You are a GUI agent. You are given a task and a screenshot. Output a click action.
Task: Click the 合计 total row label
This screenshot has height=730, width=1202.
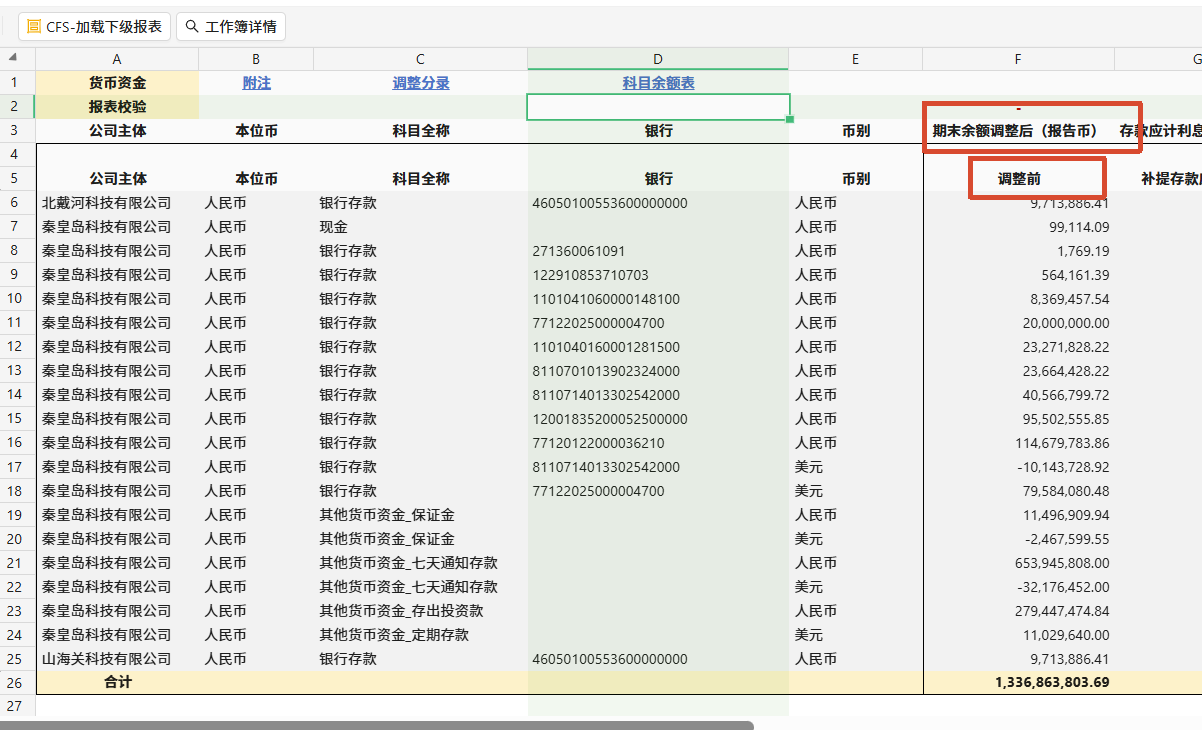(117, 683)
